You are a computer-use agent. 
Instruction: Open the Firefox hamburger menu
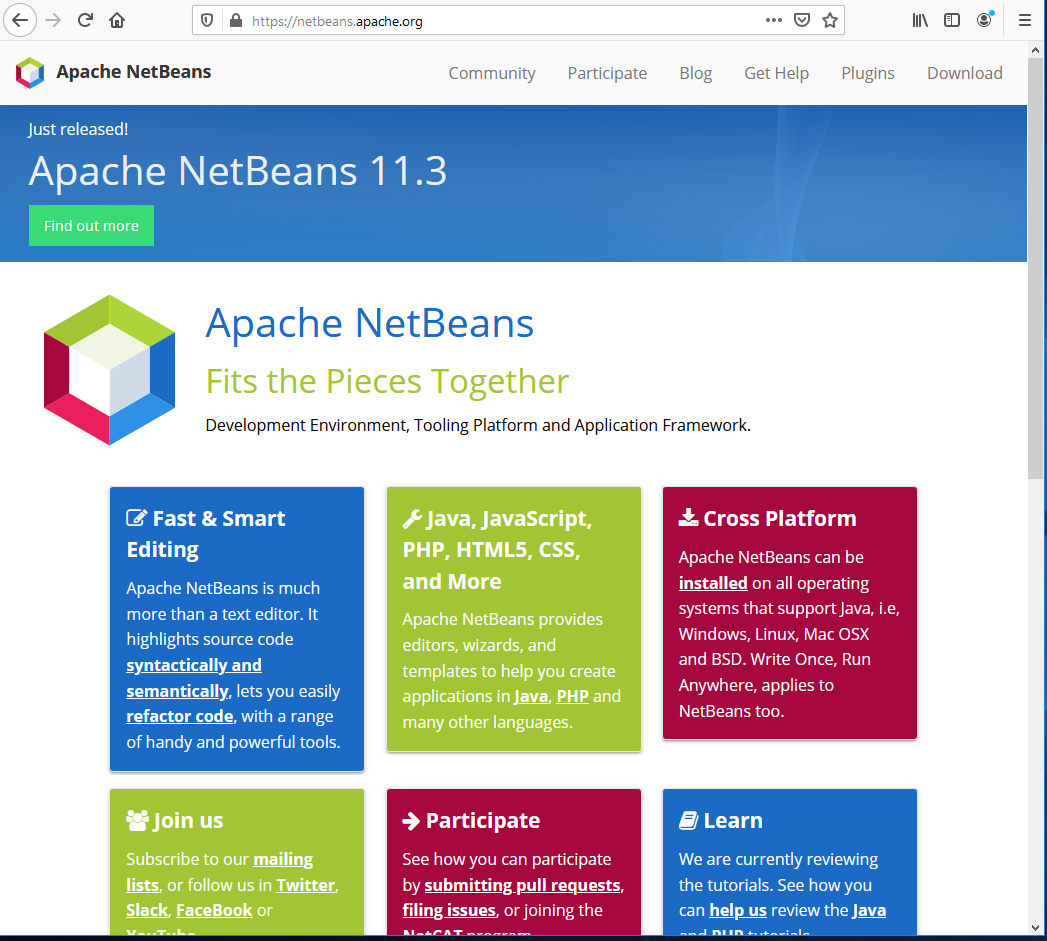click(x=1025, y=20)
